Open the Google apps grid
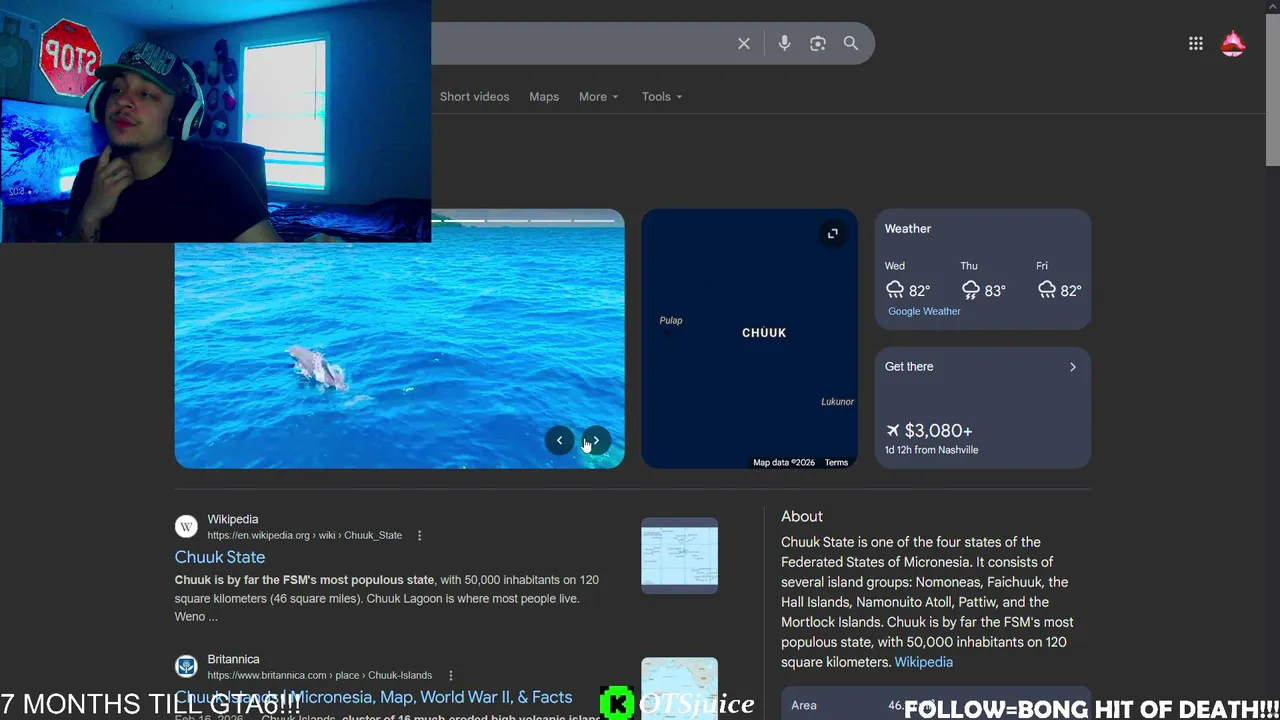1280x720 pixels. click(1196, 44)
